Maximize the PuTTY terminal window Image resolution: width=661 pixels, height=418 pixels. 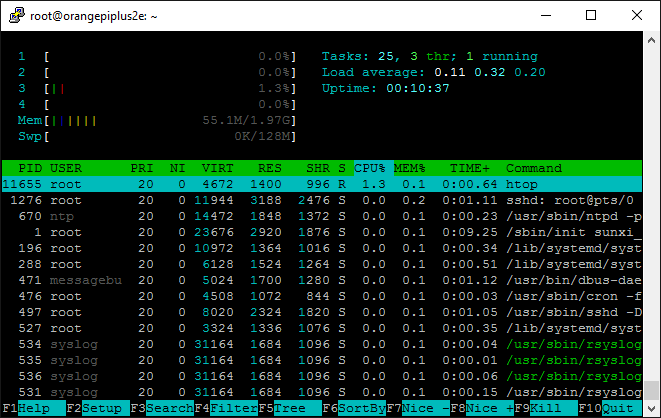591,15
